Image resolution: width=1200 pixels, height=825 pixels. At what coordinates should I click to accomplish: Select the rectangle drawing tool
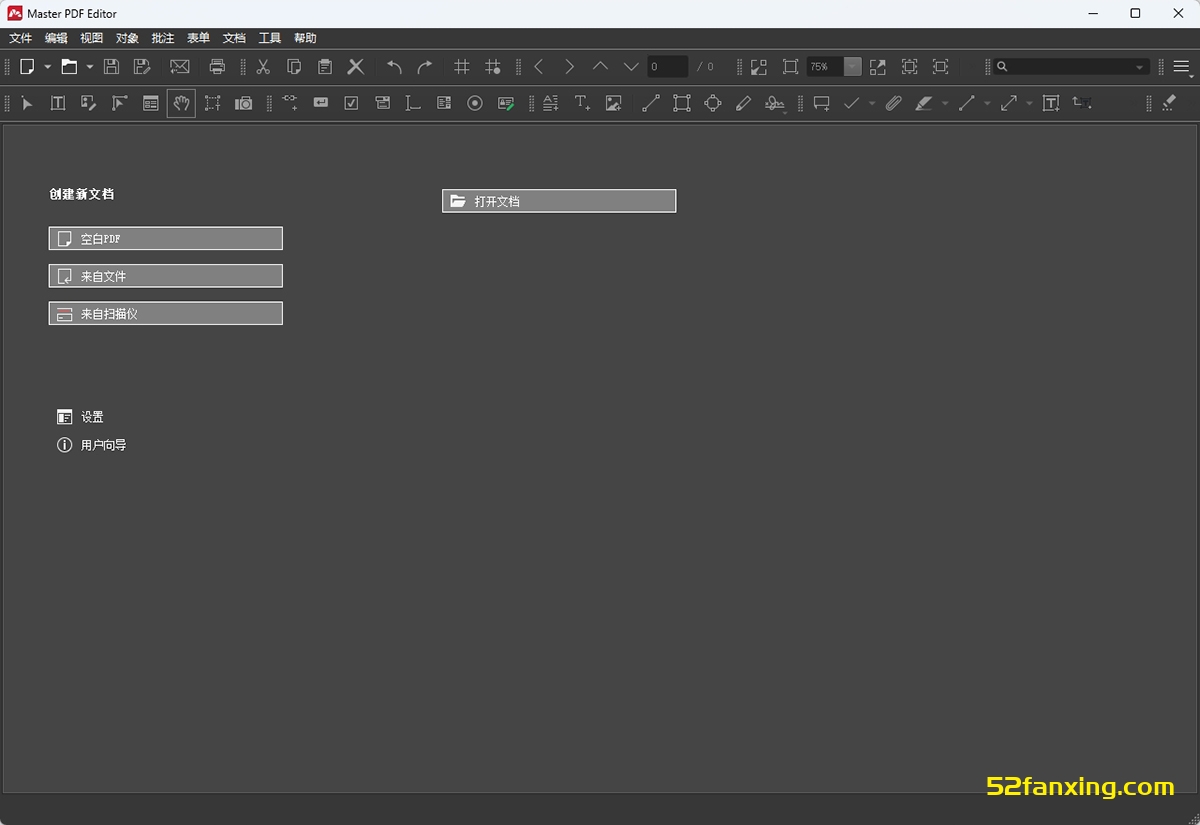tap(682, 103)
